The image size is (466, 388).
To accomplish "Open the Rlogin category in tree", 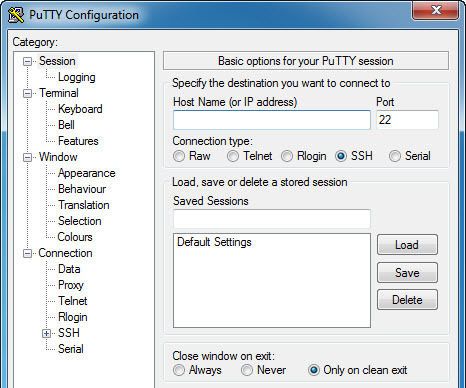I will (73, 317).
